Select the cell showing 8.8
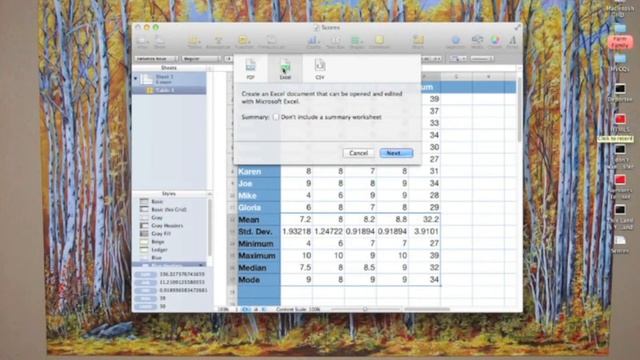Viewport: 640px width, 360px height. click(392, 220)
